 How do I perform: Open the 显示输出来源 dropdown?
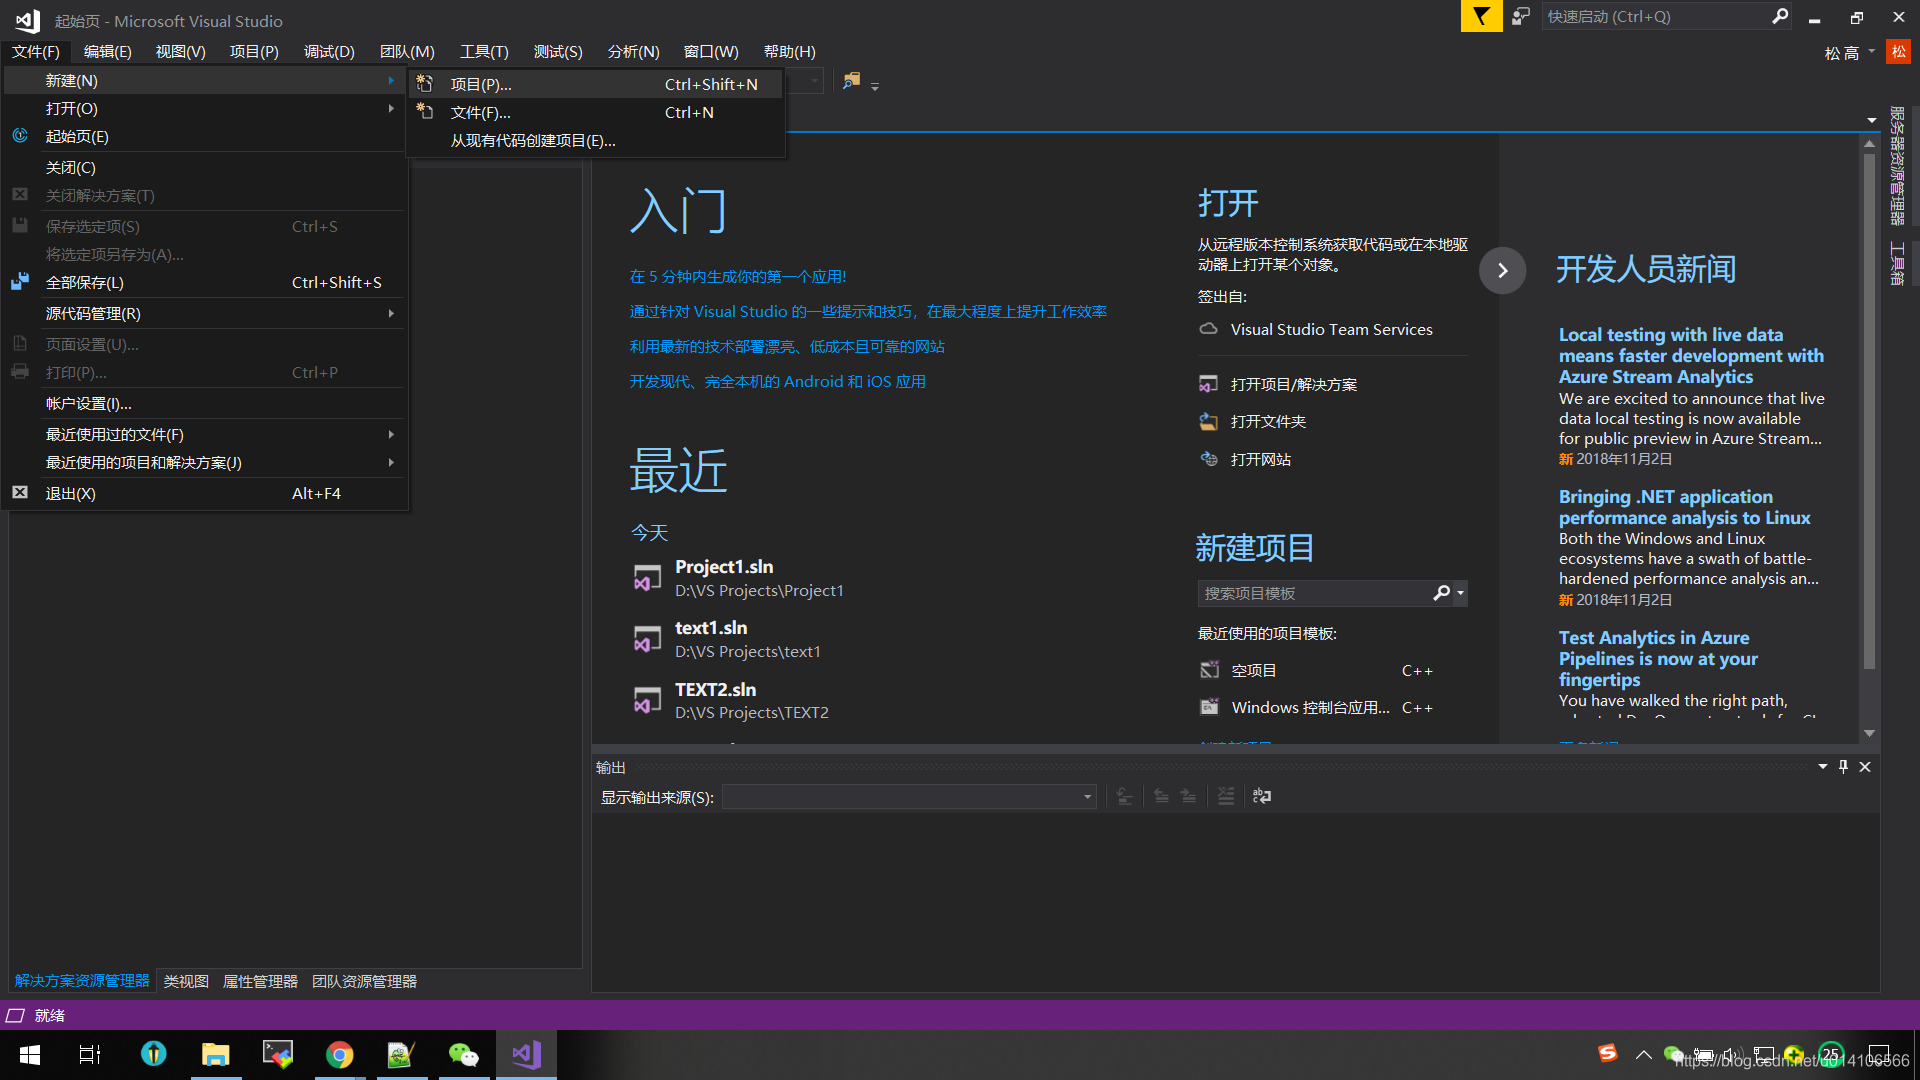(1087, 797)
